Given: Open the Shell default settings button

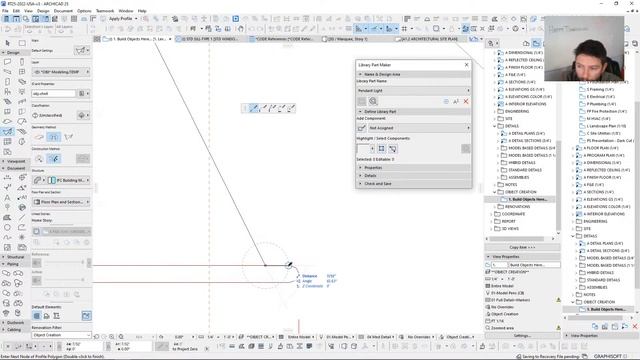Looking at the screenshot, I should coord(82,50).
